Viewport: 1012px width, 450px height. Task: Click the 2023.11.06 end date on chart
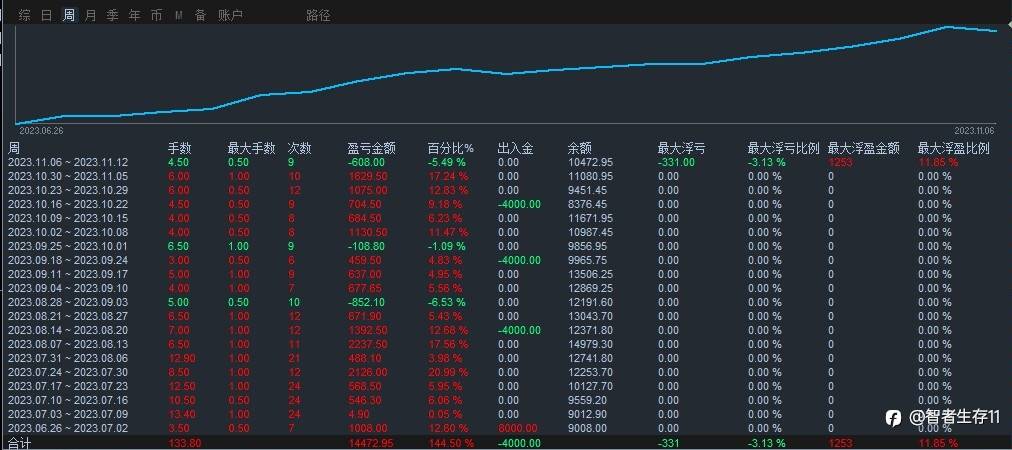pos(975,130)
